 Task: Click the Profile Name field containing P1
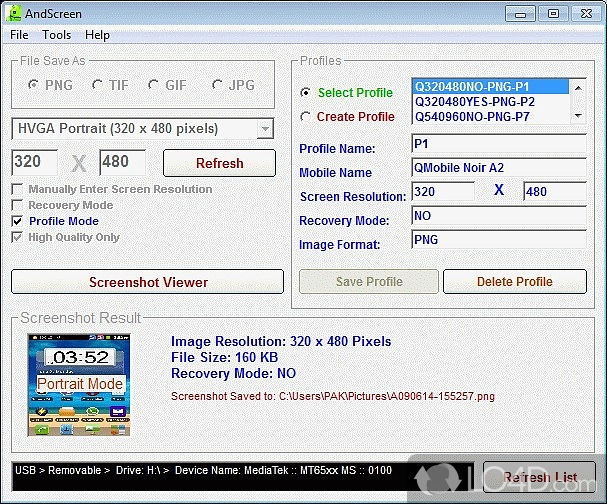(x=499, y=144)
